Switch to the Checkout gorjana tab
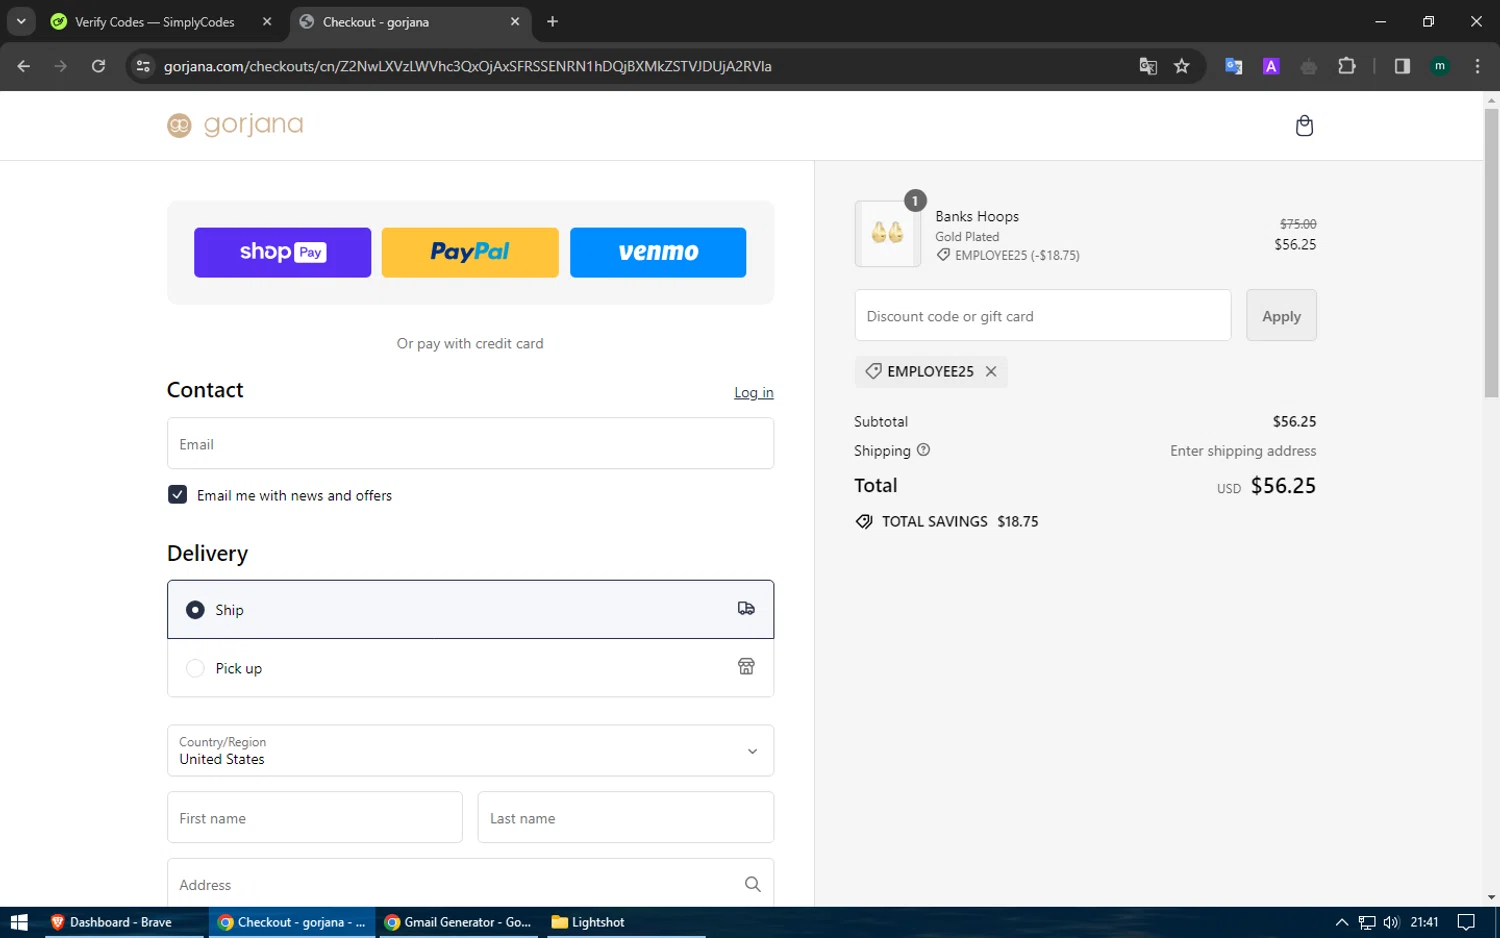The width and height of the screenshot is (1500, 938). [x=411, y=21]
